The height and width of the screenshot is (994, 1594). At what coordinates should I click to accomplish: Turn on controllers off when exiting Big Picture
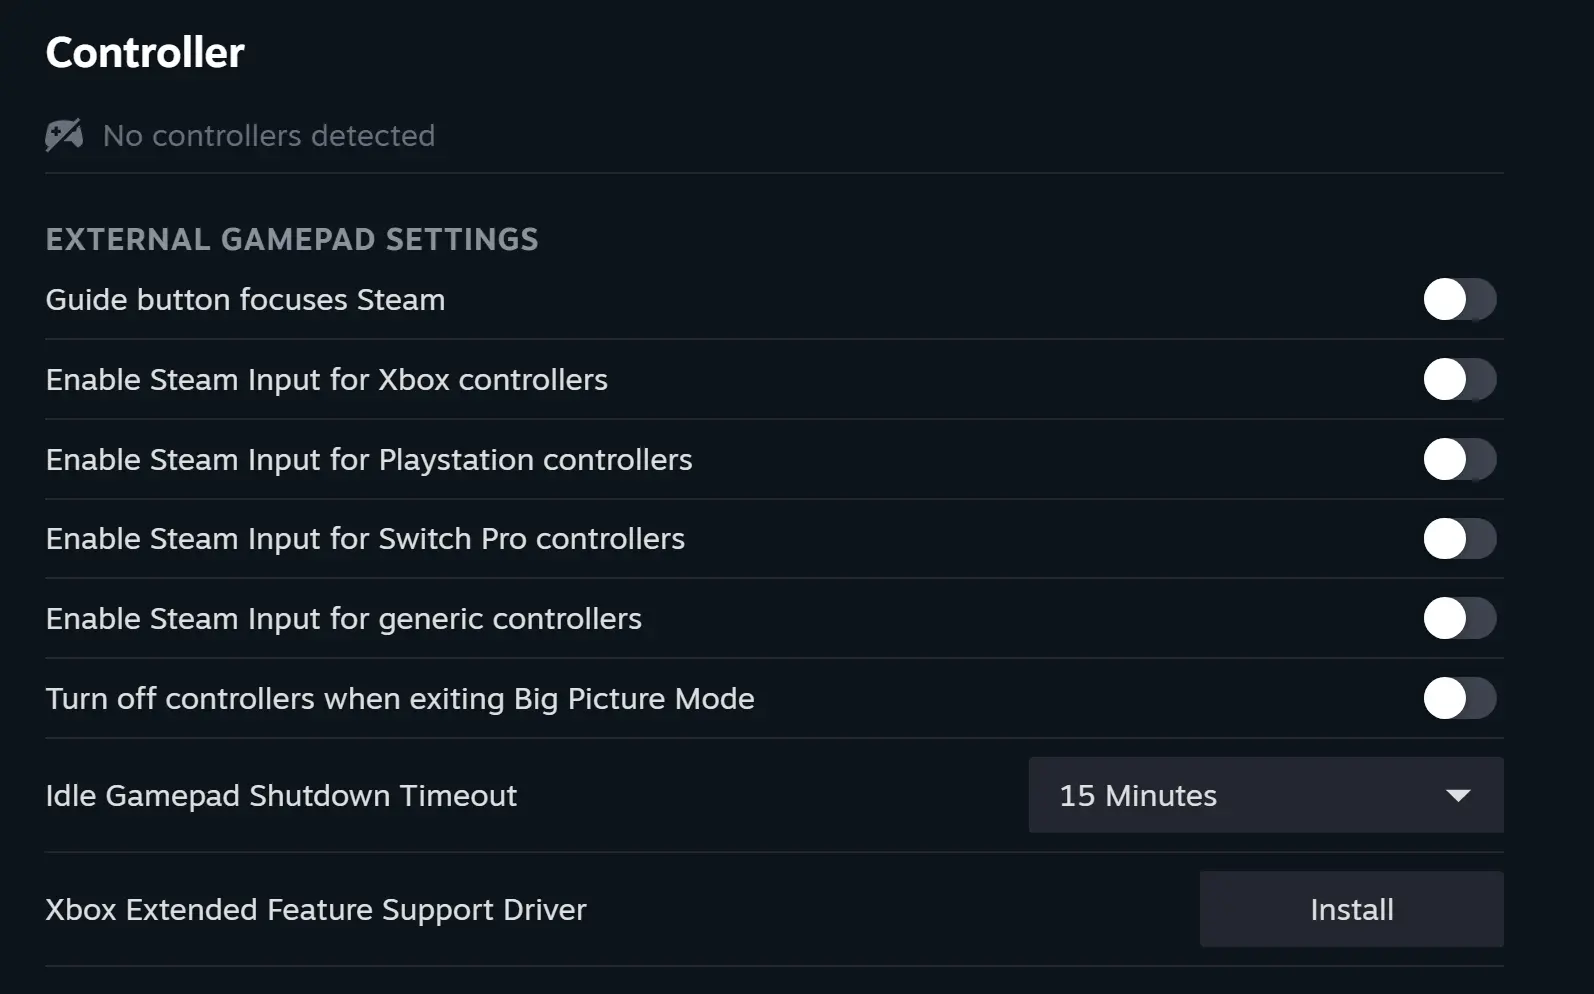(x=1460, y=699)
